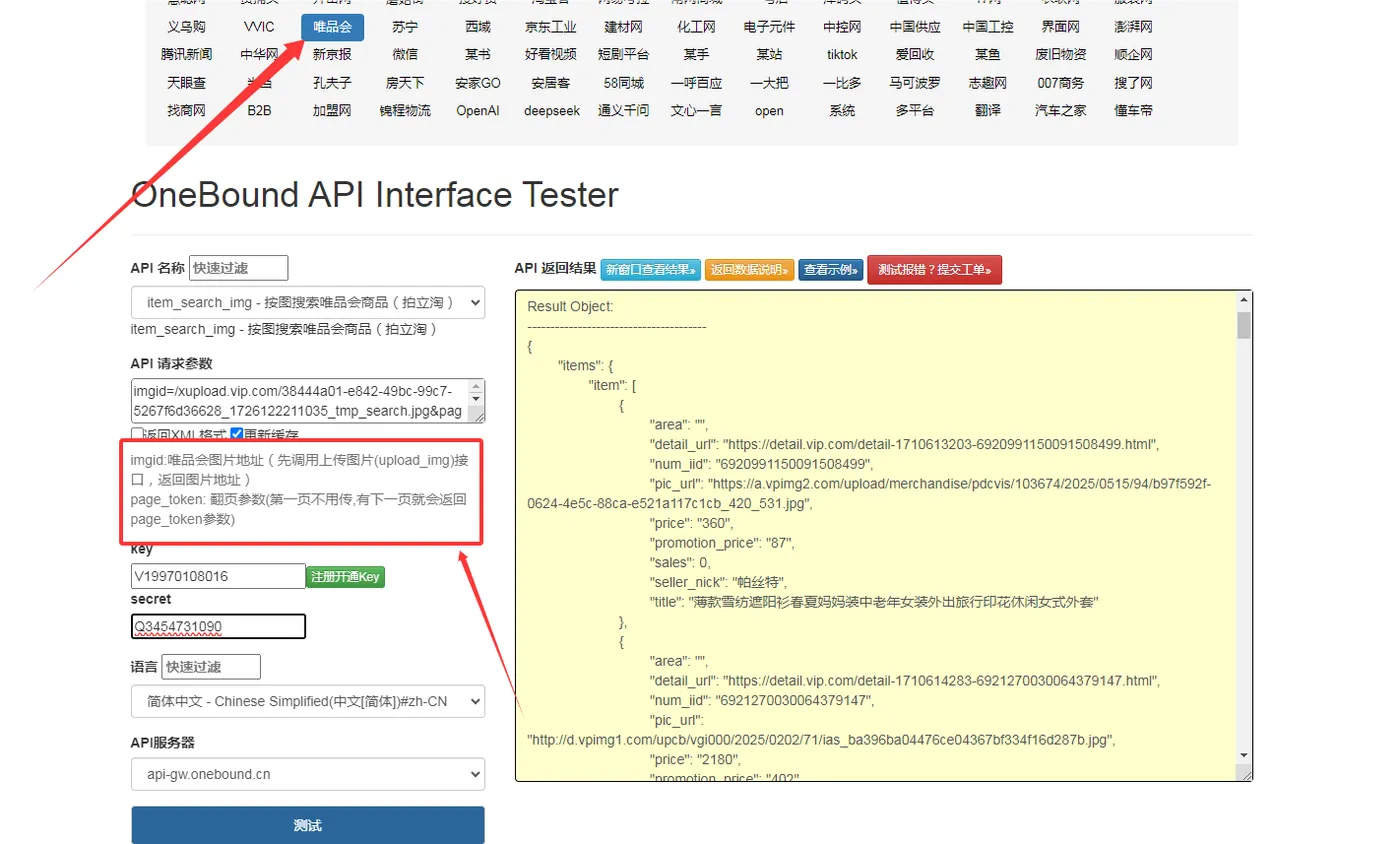Click the result panel scrollbar thumb
This screenshot has width=1400, height=844.
[x=1244, y=325]
